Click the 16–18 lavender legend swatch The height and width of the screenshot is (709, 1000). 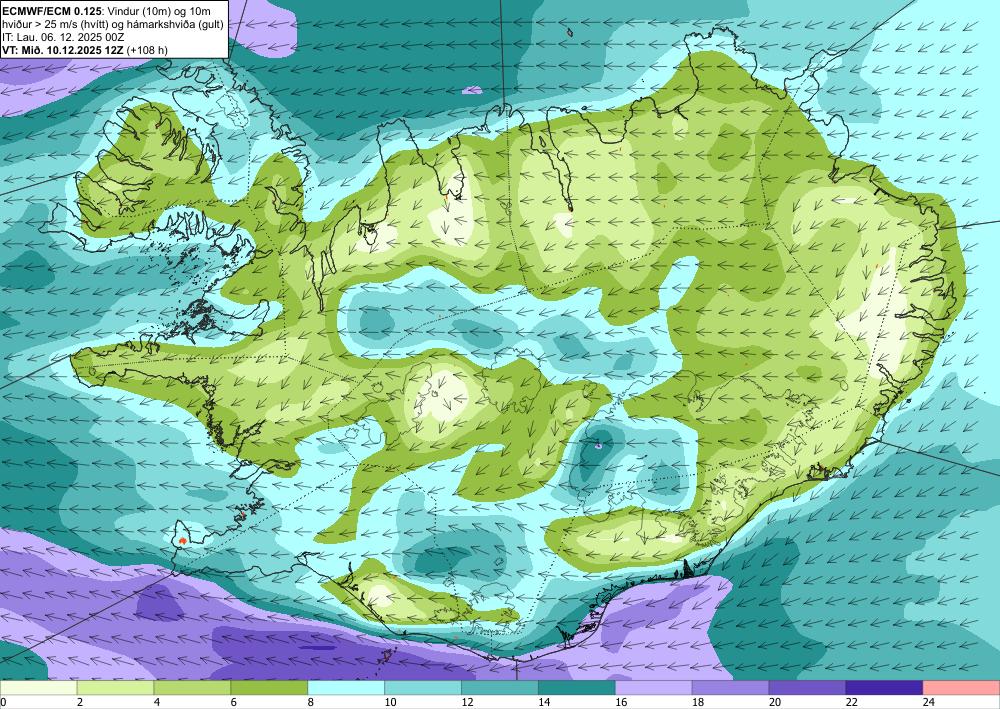click(654, 688)
